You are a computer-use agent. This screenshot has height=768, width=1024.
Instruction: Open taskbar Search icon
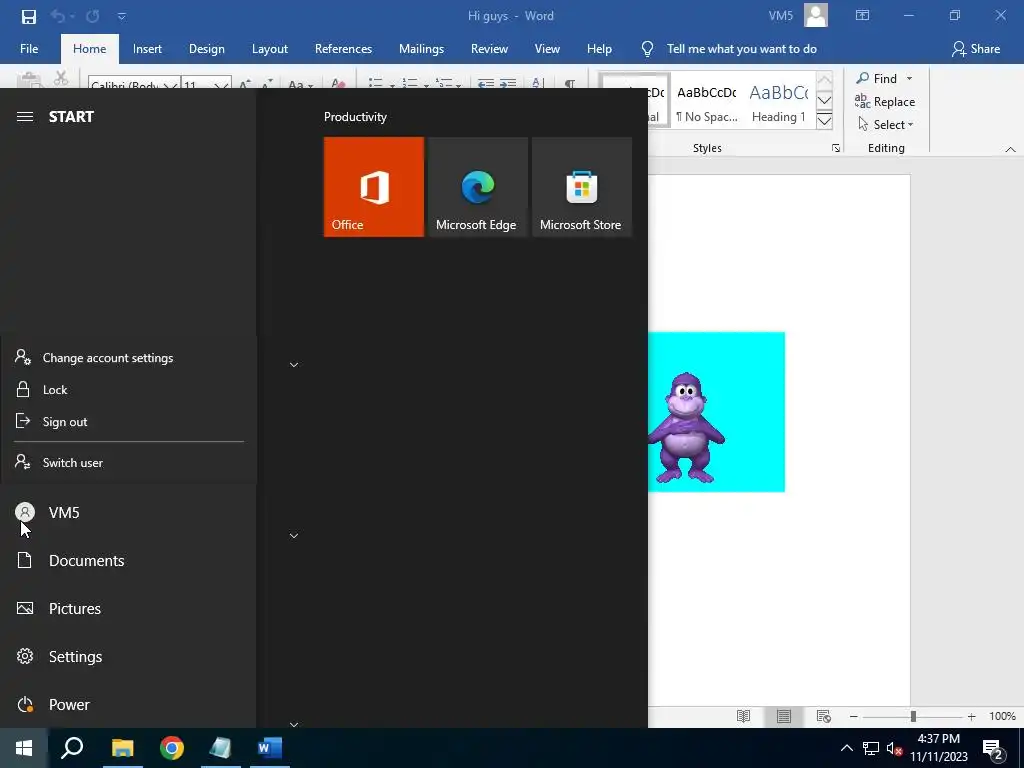[72, 748]
